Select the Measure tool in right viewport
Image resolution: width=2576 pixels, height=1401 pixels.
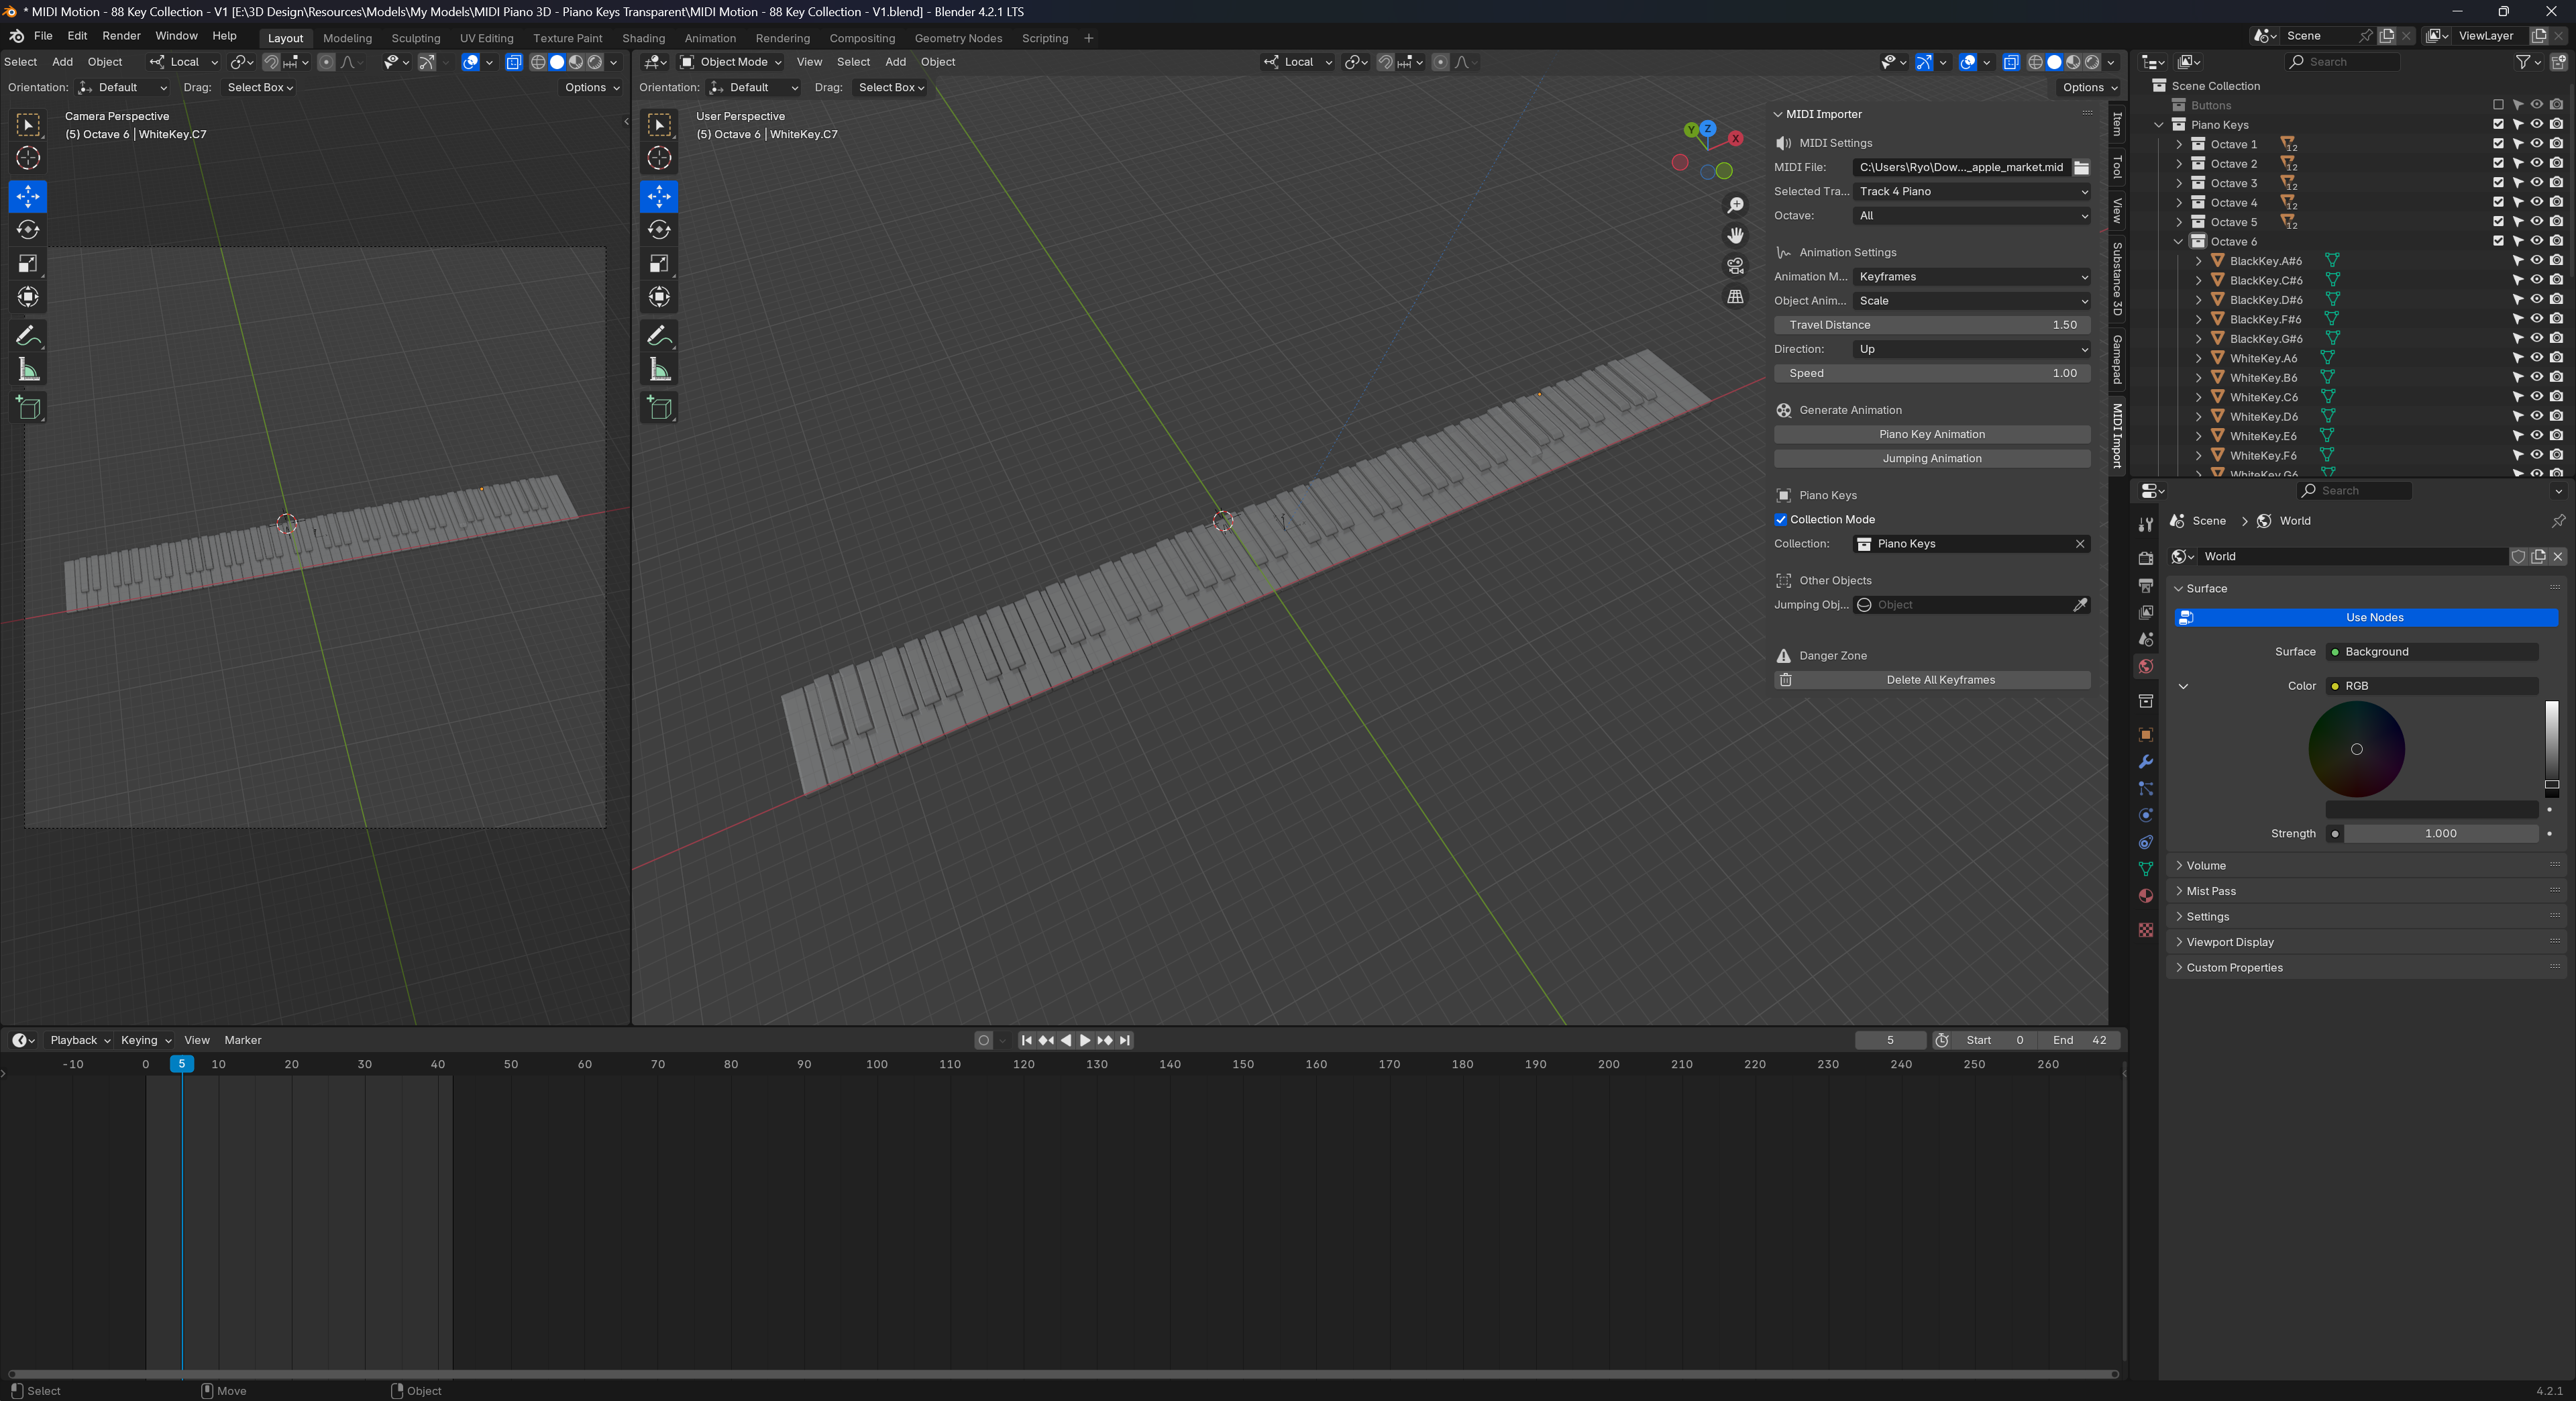coord(659,370)
